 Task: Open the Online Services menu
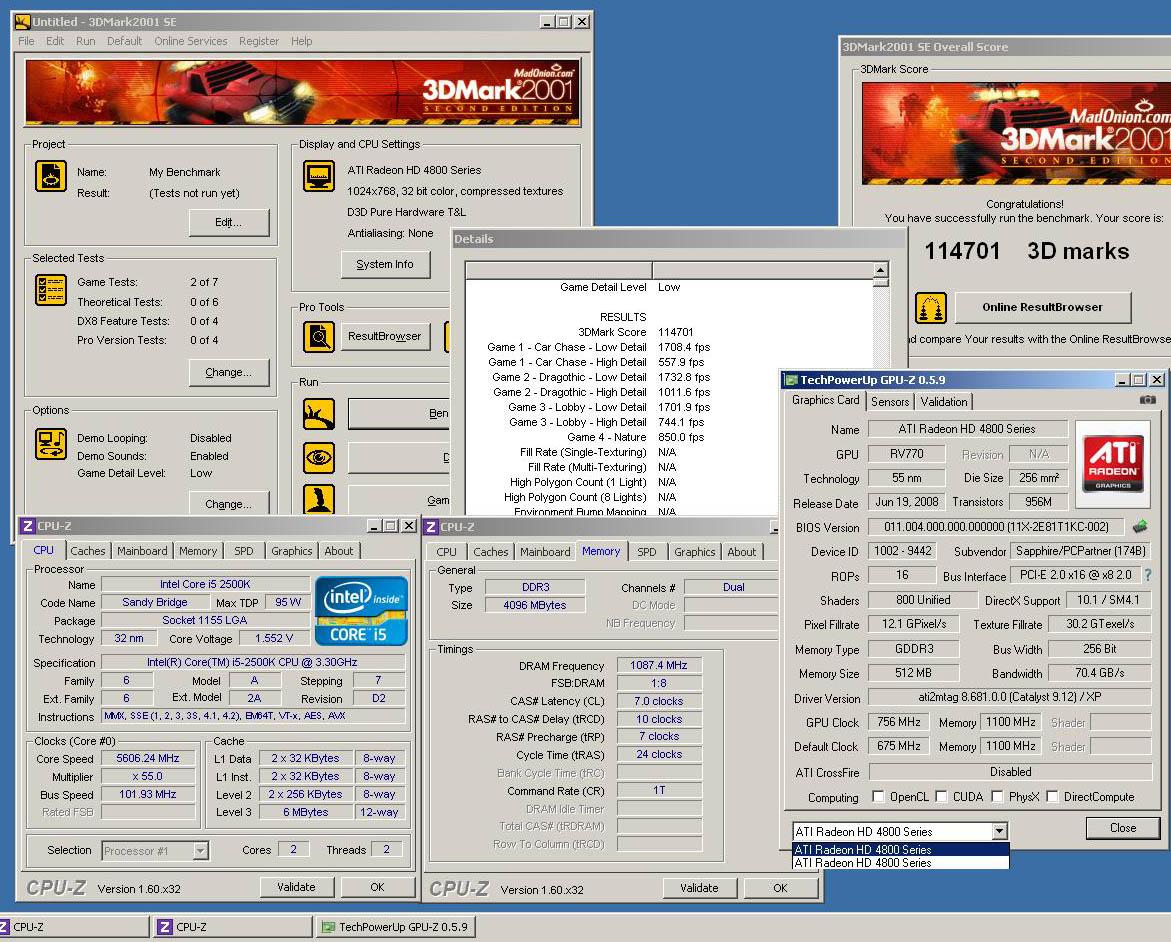click(190, 41)
